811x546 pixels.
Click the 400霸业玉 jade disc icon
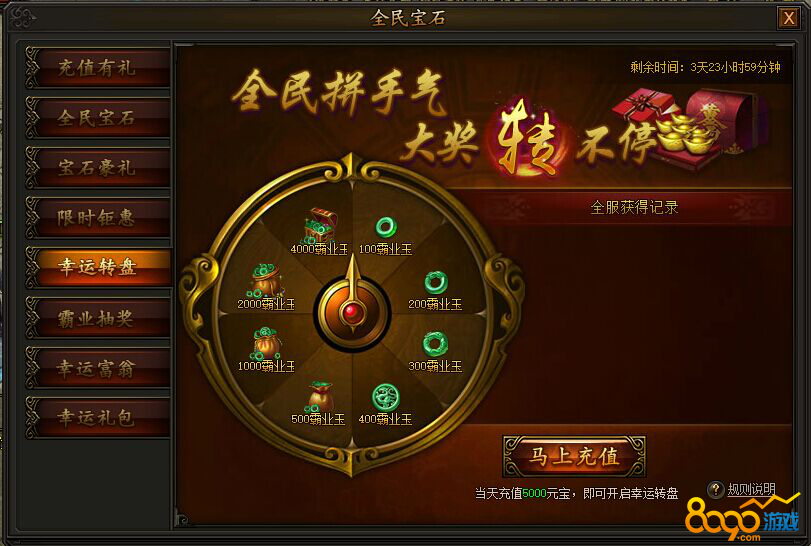(386, 398)
